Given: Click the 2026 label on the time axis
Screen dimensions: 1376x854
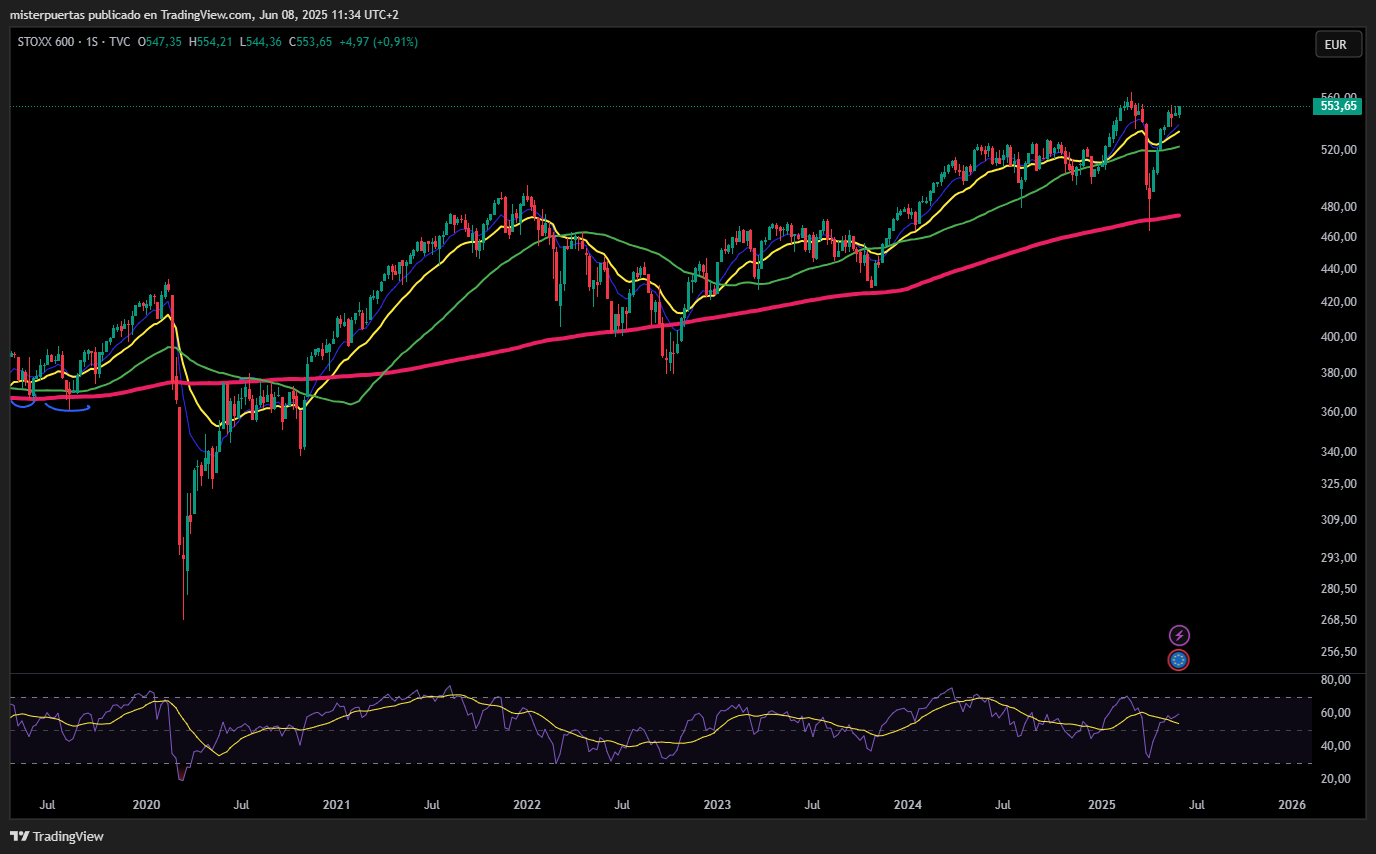Looking at the screenshot, I should pos(1292,805).
